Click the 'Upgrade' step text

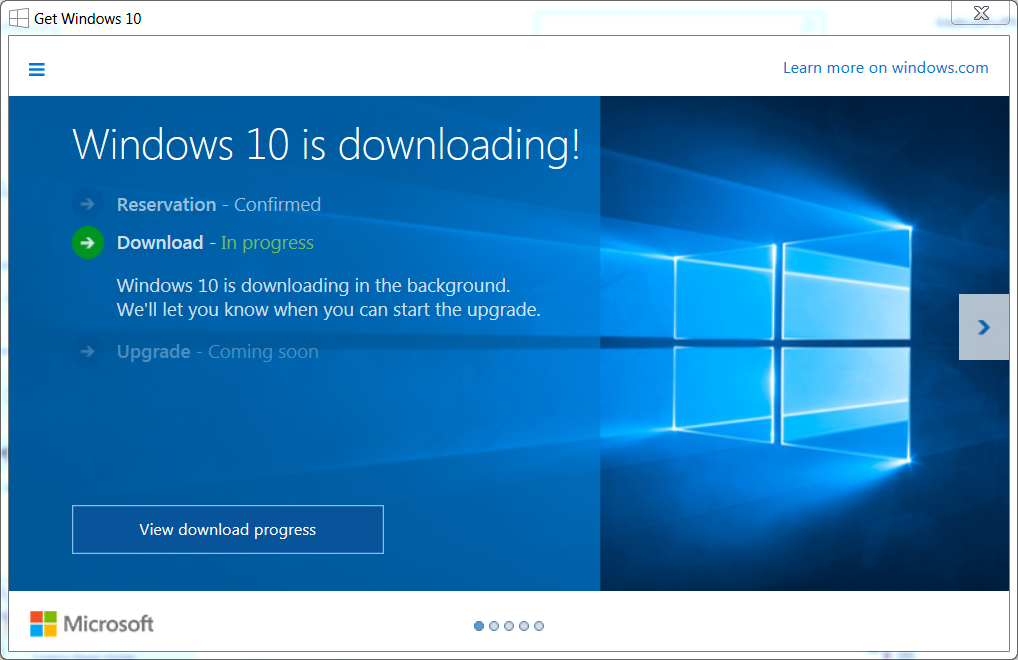153,352
